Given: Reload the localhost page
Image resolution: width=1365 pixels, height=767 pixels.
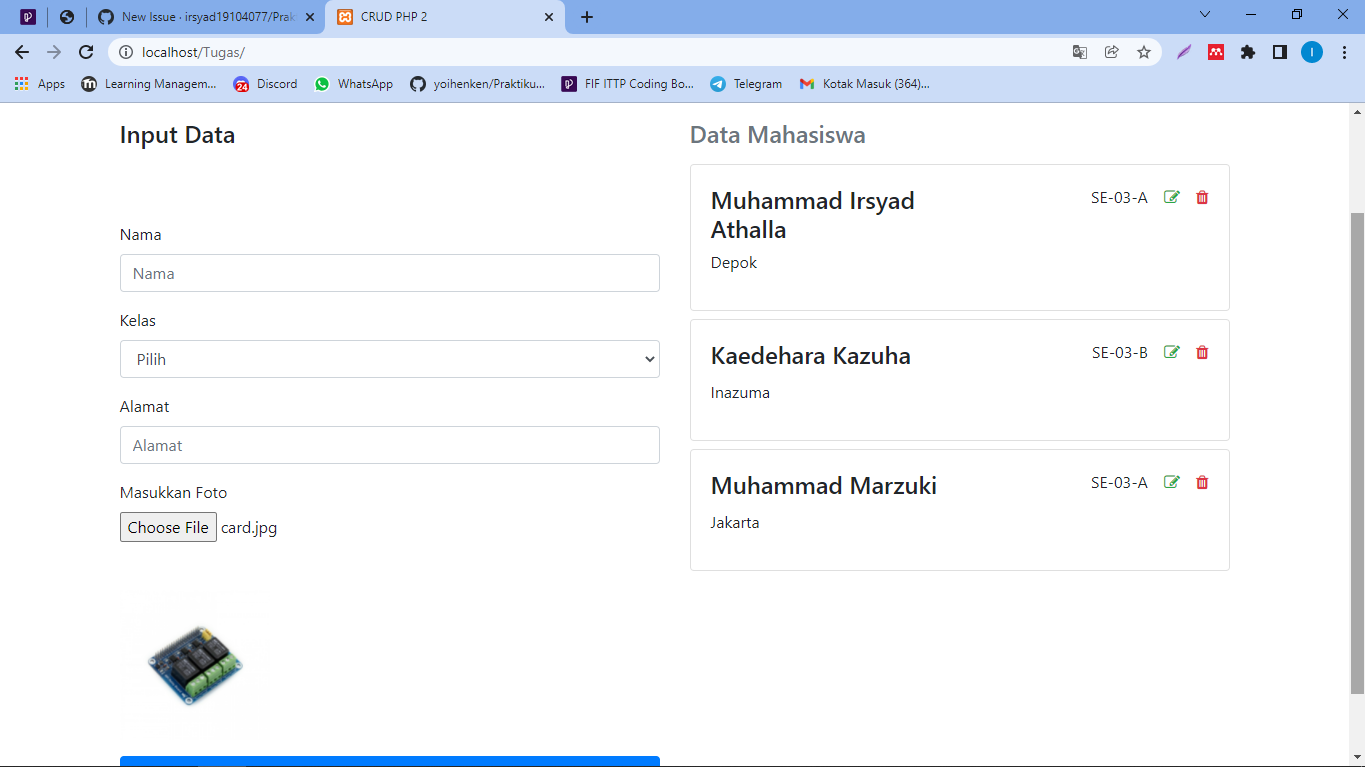Looking at the screenshot, I should pyautogui.click(x=86, y=52).
